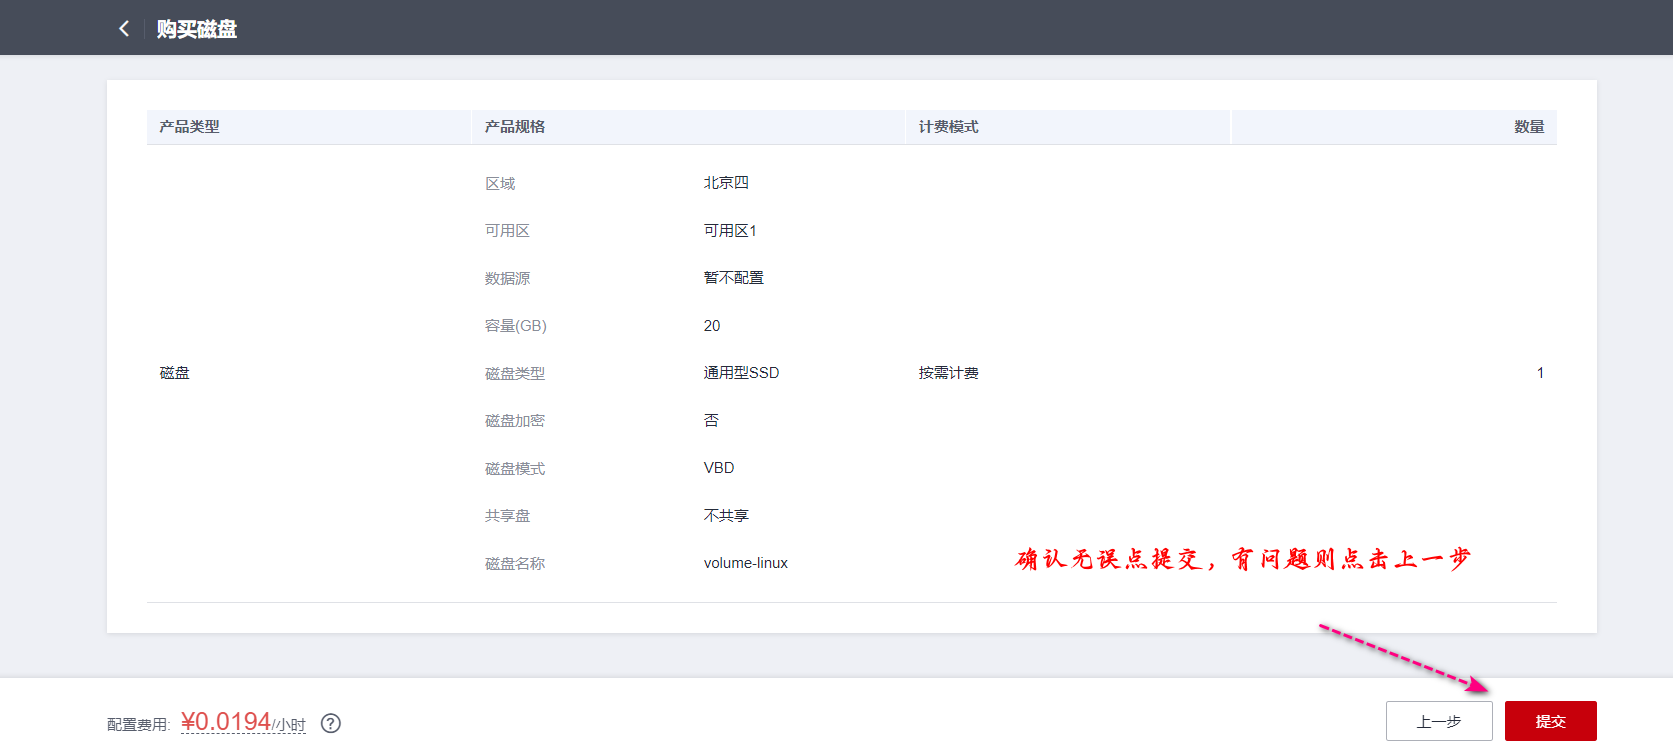Select the value 不共享
Image resolution: width=1673 pixels, height=753 pixels.
[726, 516]
